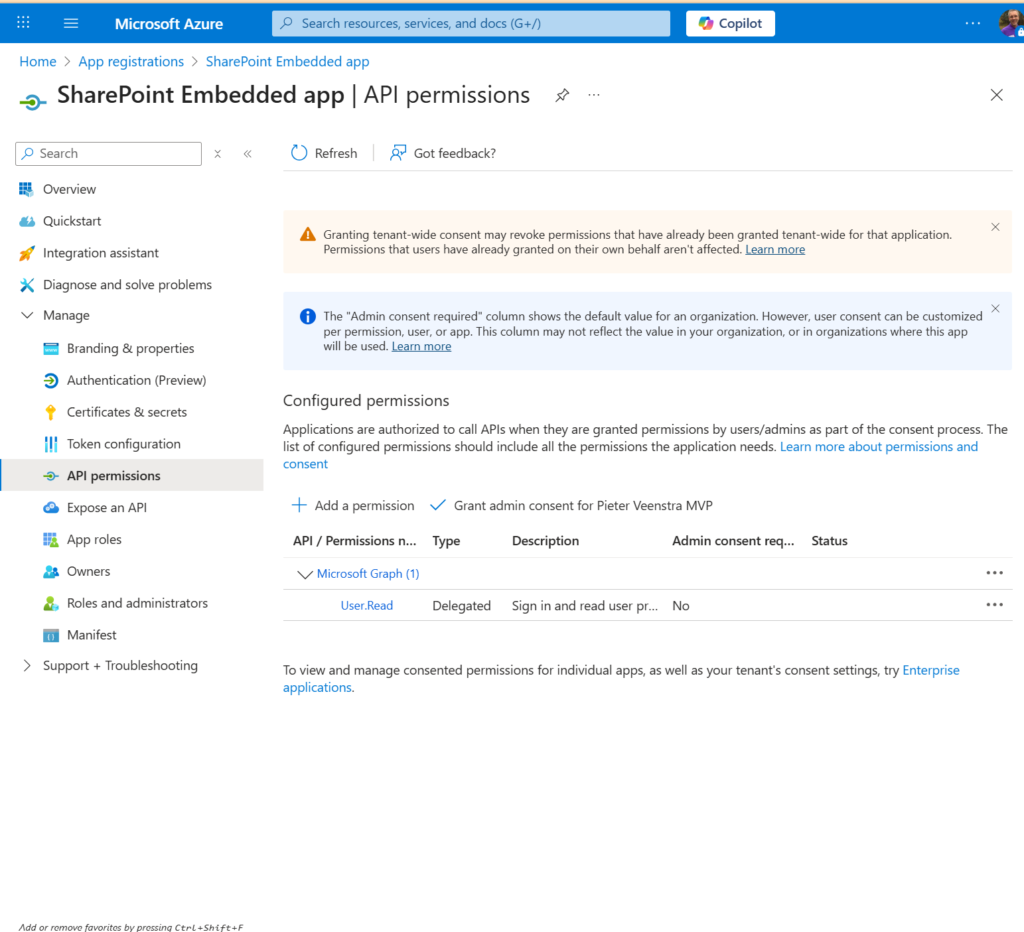Collapse the Microsoft Graph (1) chevron

click(x=304, y=574)
